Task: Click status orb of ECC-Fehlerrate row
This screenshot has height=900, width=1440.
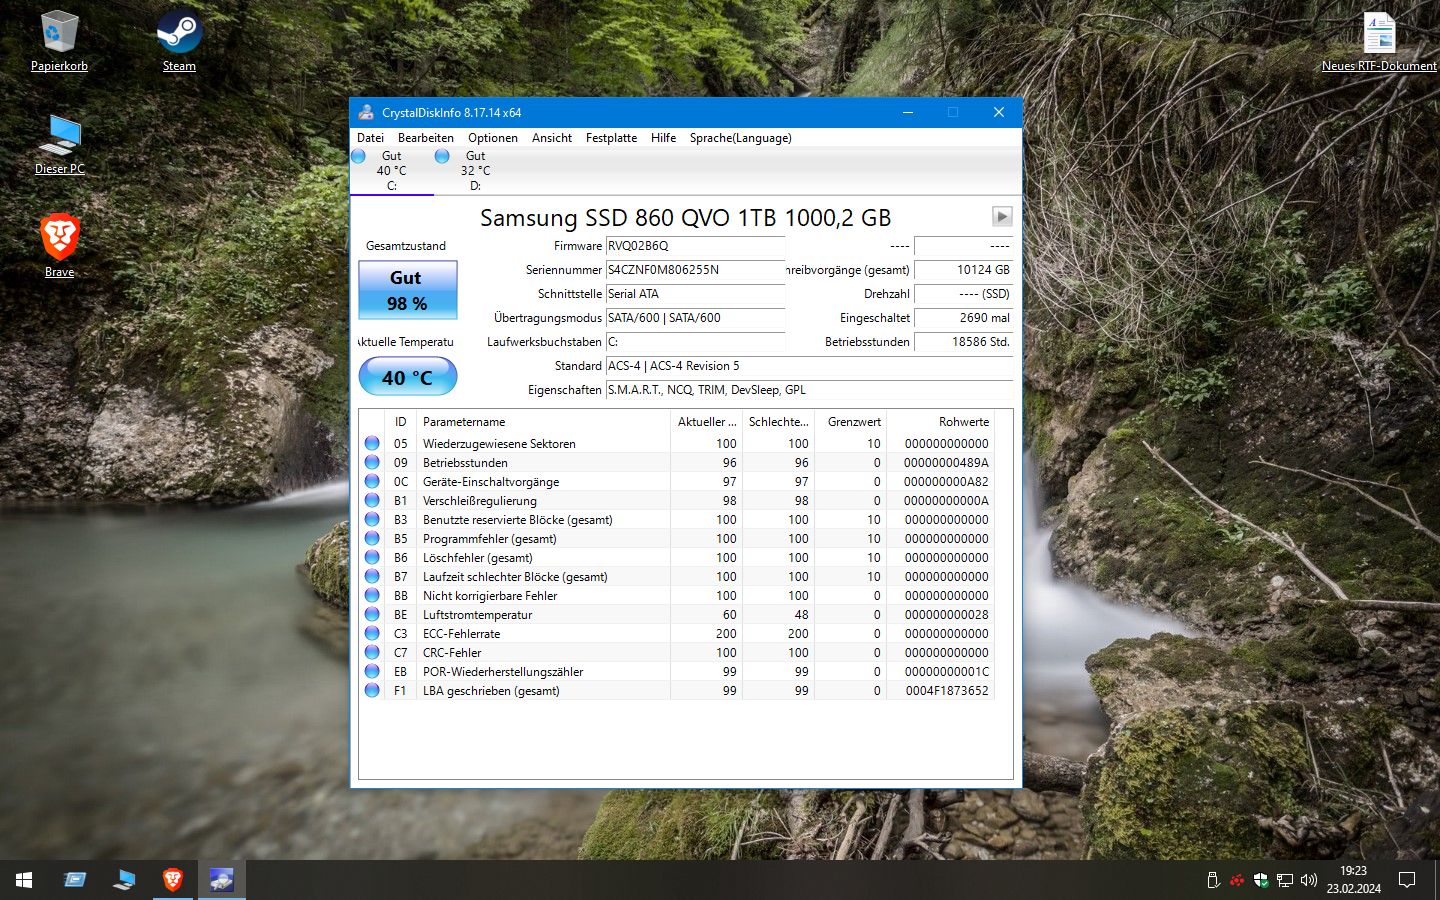Action: (x=372, y=633)
